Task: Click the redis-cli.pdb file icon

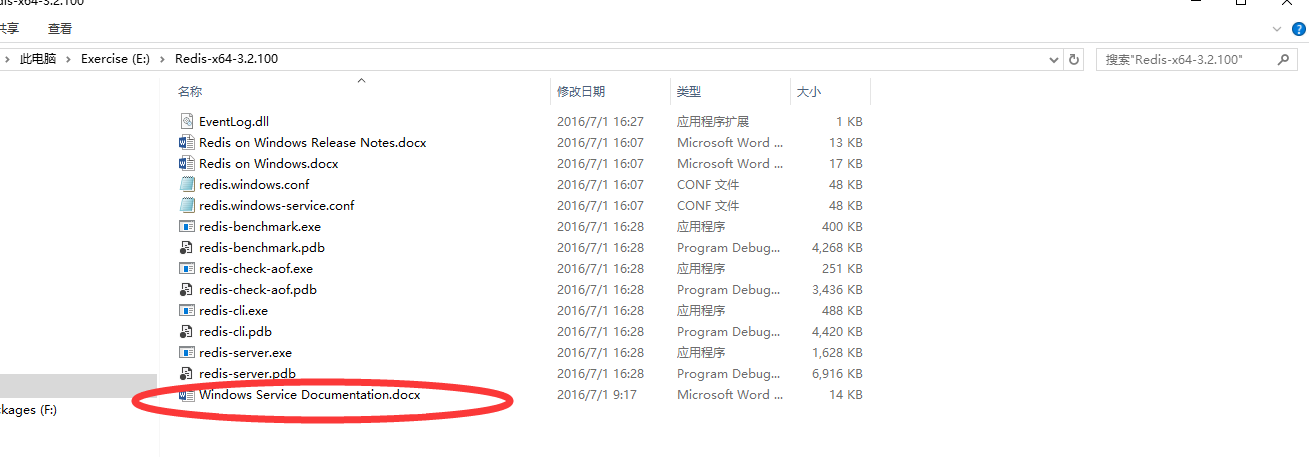Action: [186, 331]
